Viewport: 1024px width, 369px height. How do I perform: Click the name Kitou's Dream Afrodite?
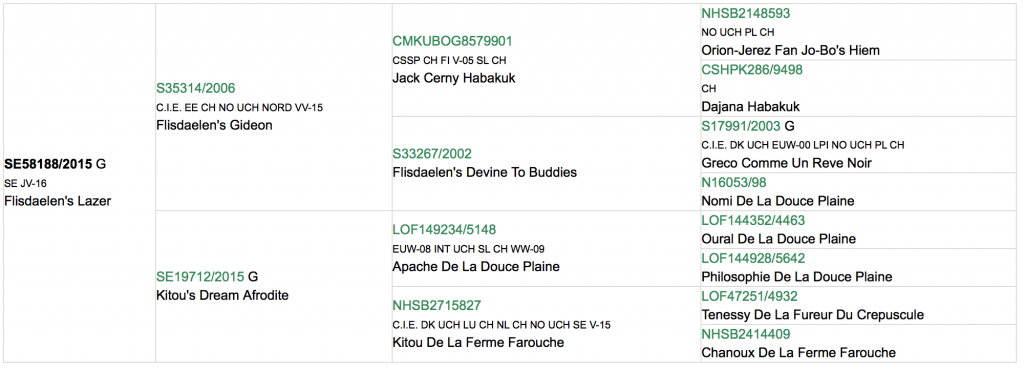(223, 295)
